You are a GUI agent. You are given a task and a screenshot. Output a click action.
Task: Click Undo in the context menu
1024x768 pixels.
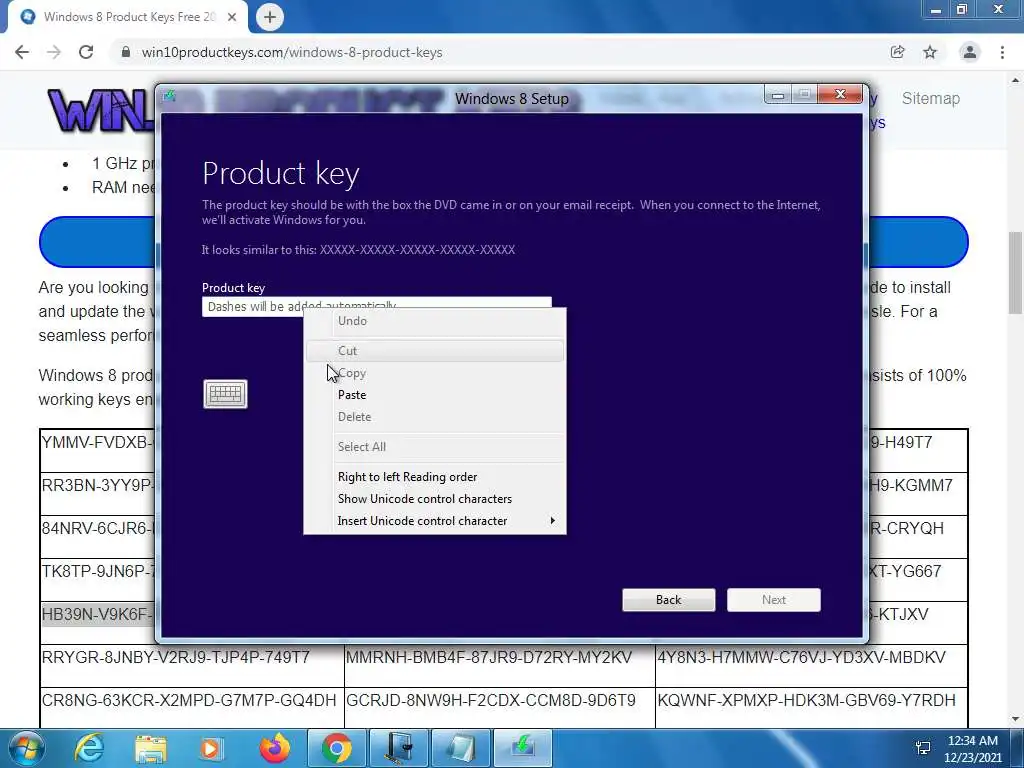pos(435,321)
